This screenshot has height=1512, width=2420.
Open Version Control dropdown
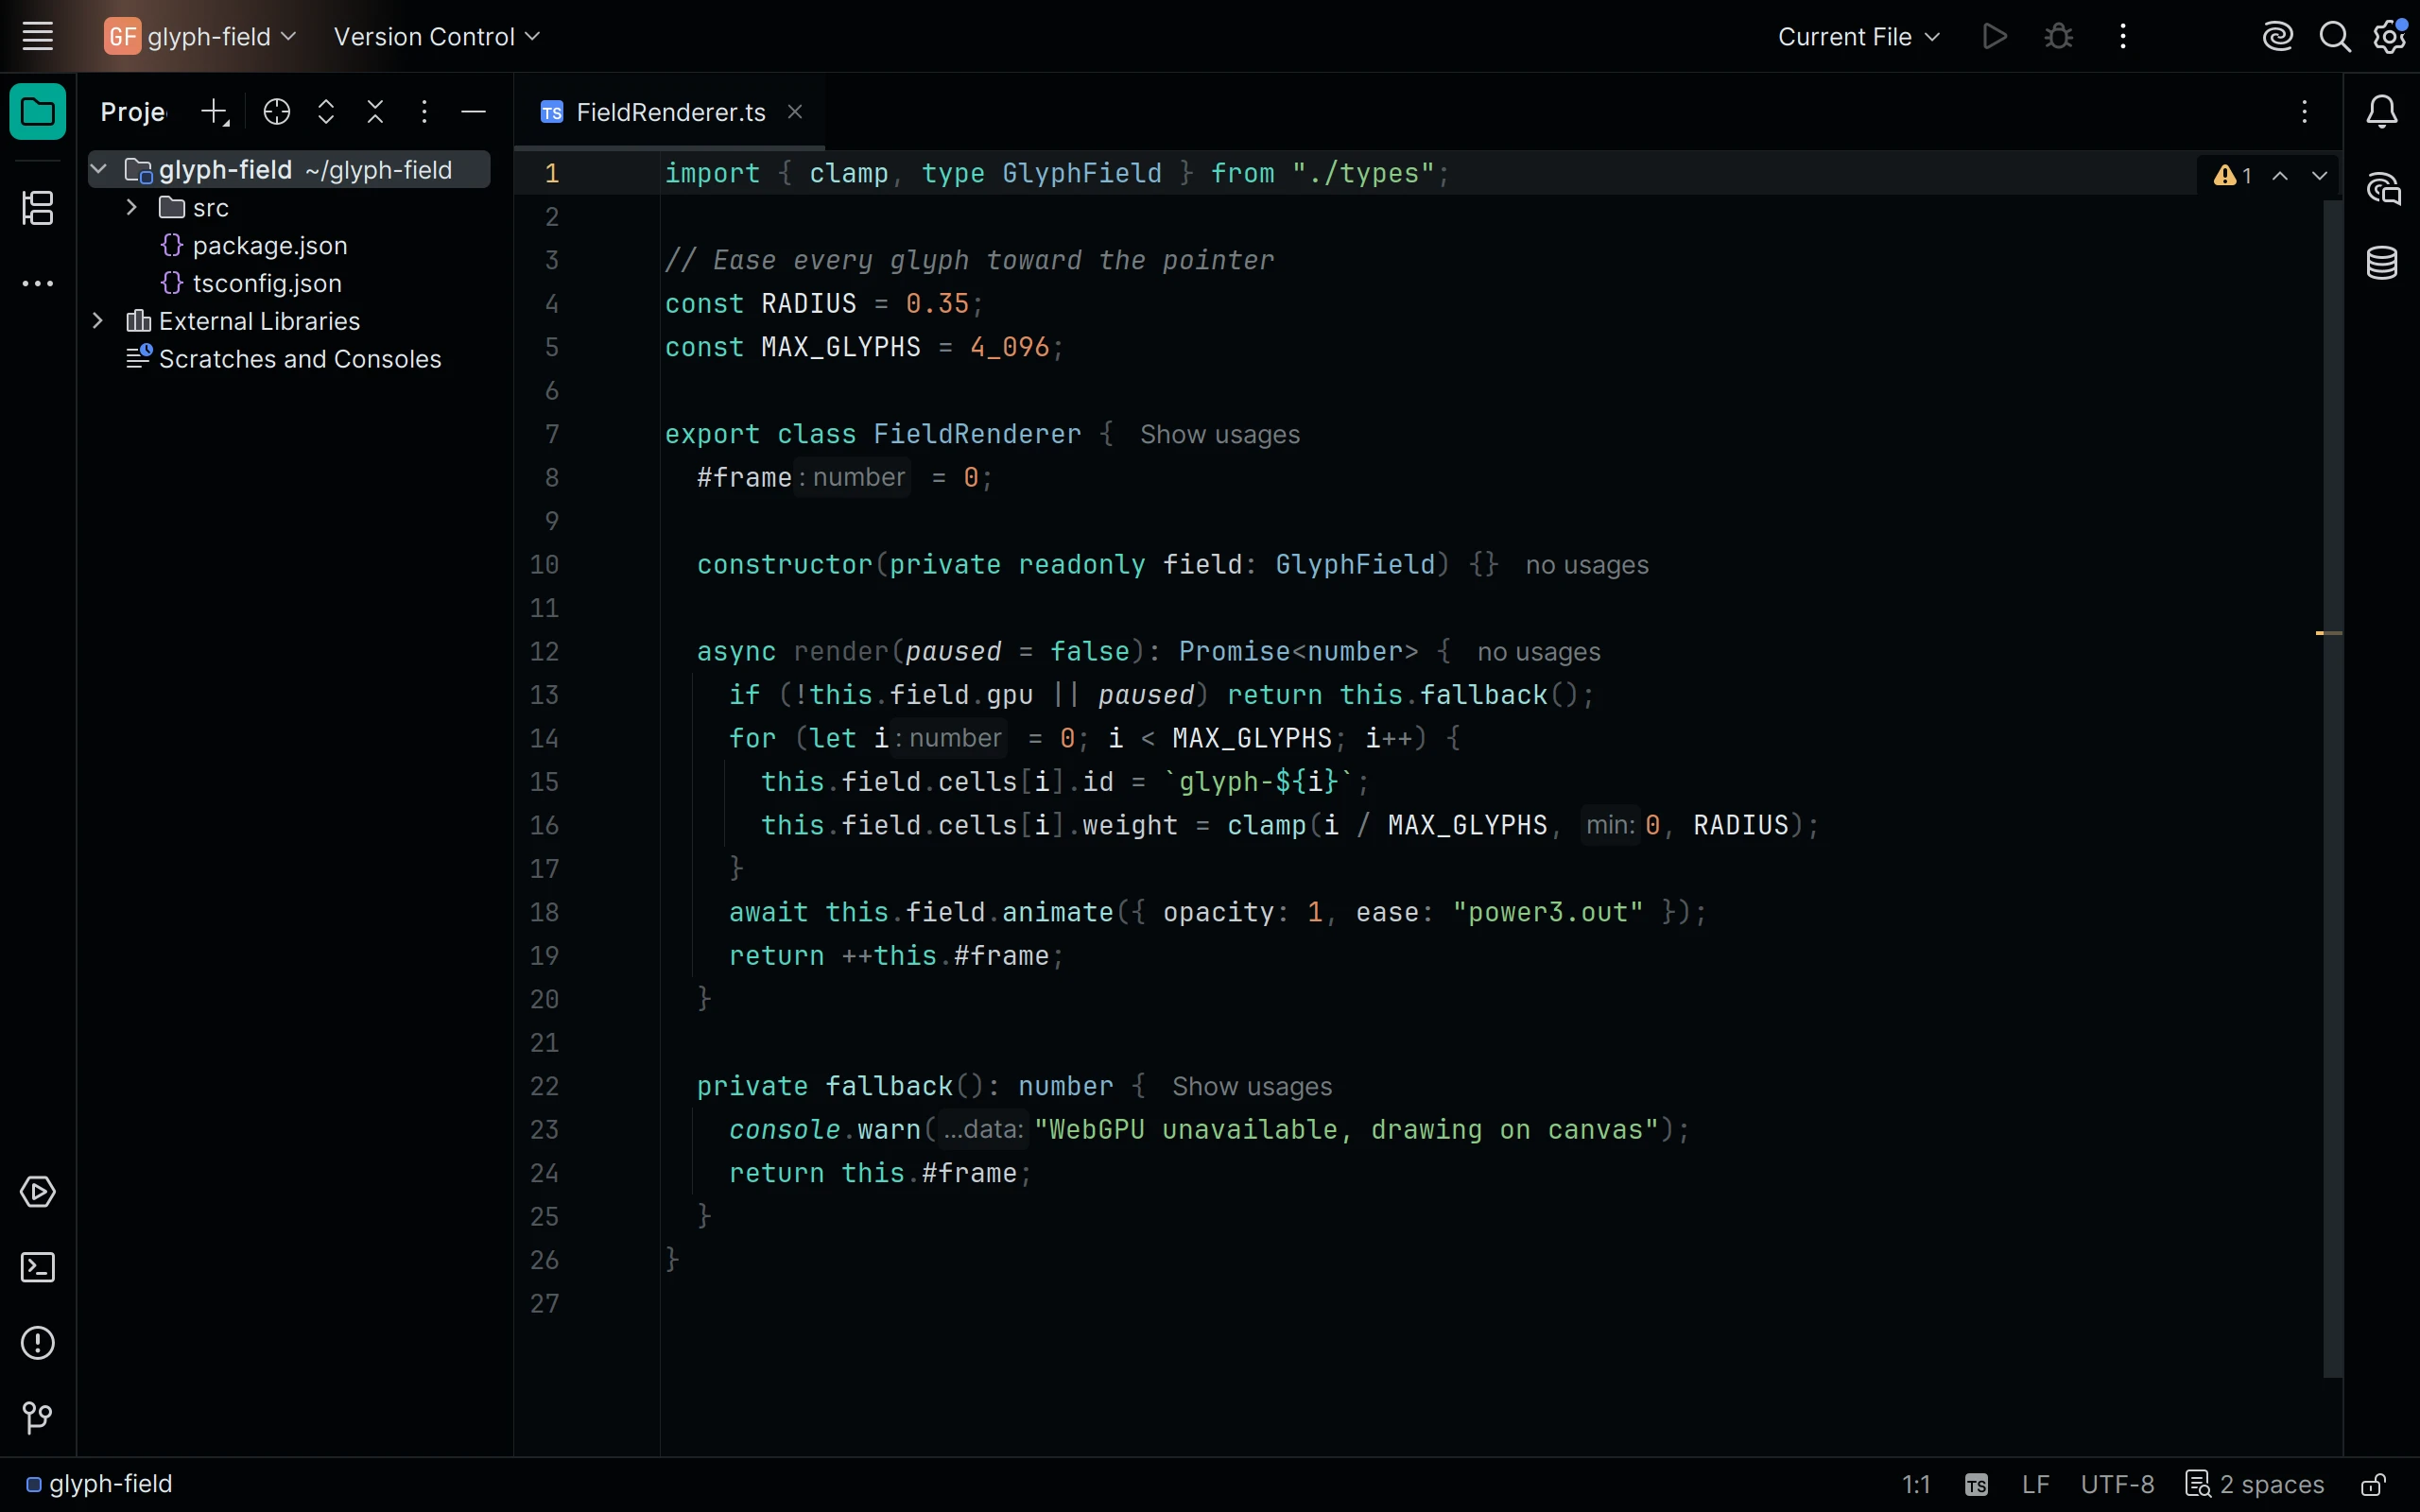click(437, 37)
